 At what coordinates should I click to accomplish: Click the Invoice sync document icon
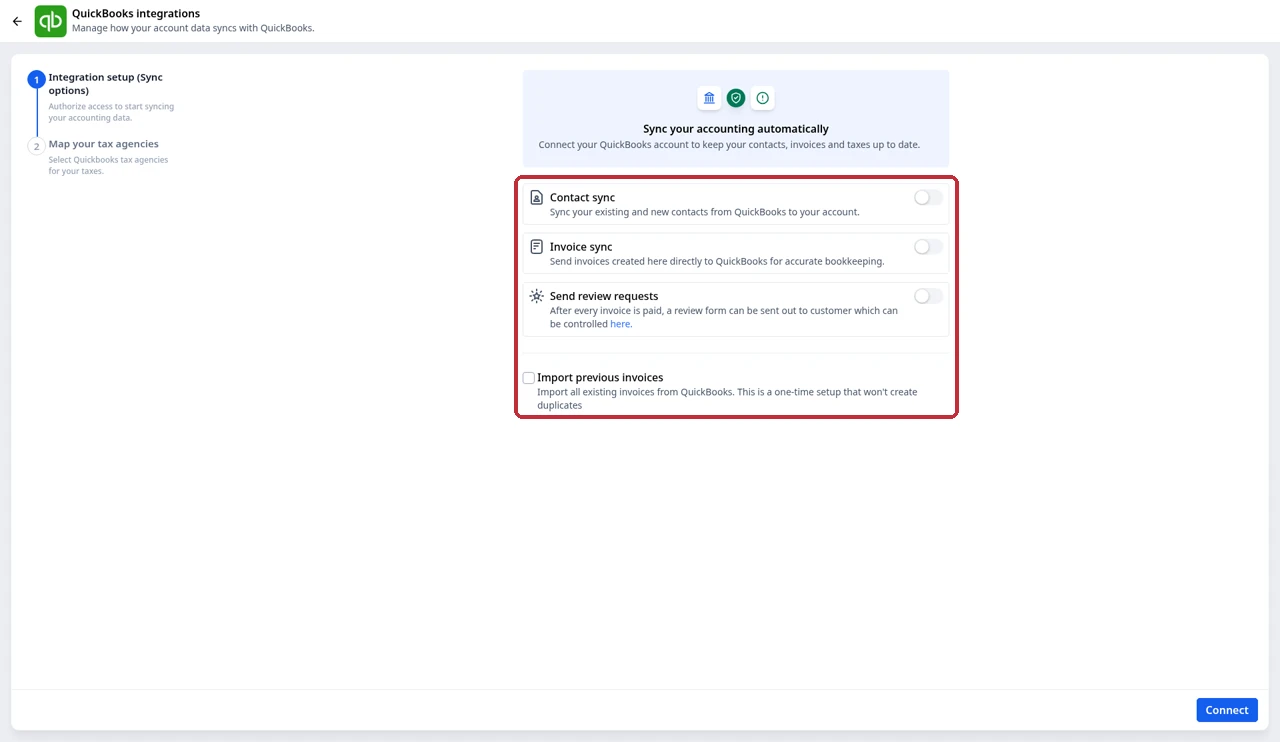(537, 247)
